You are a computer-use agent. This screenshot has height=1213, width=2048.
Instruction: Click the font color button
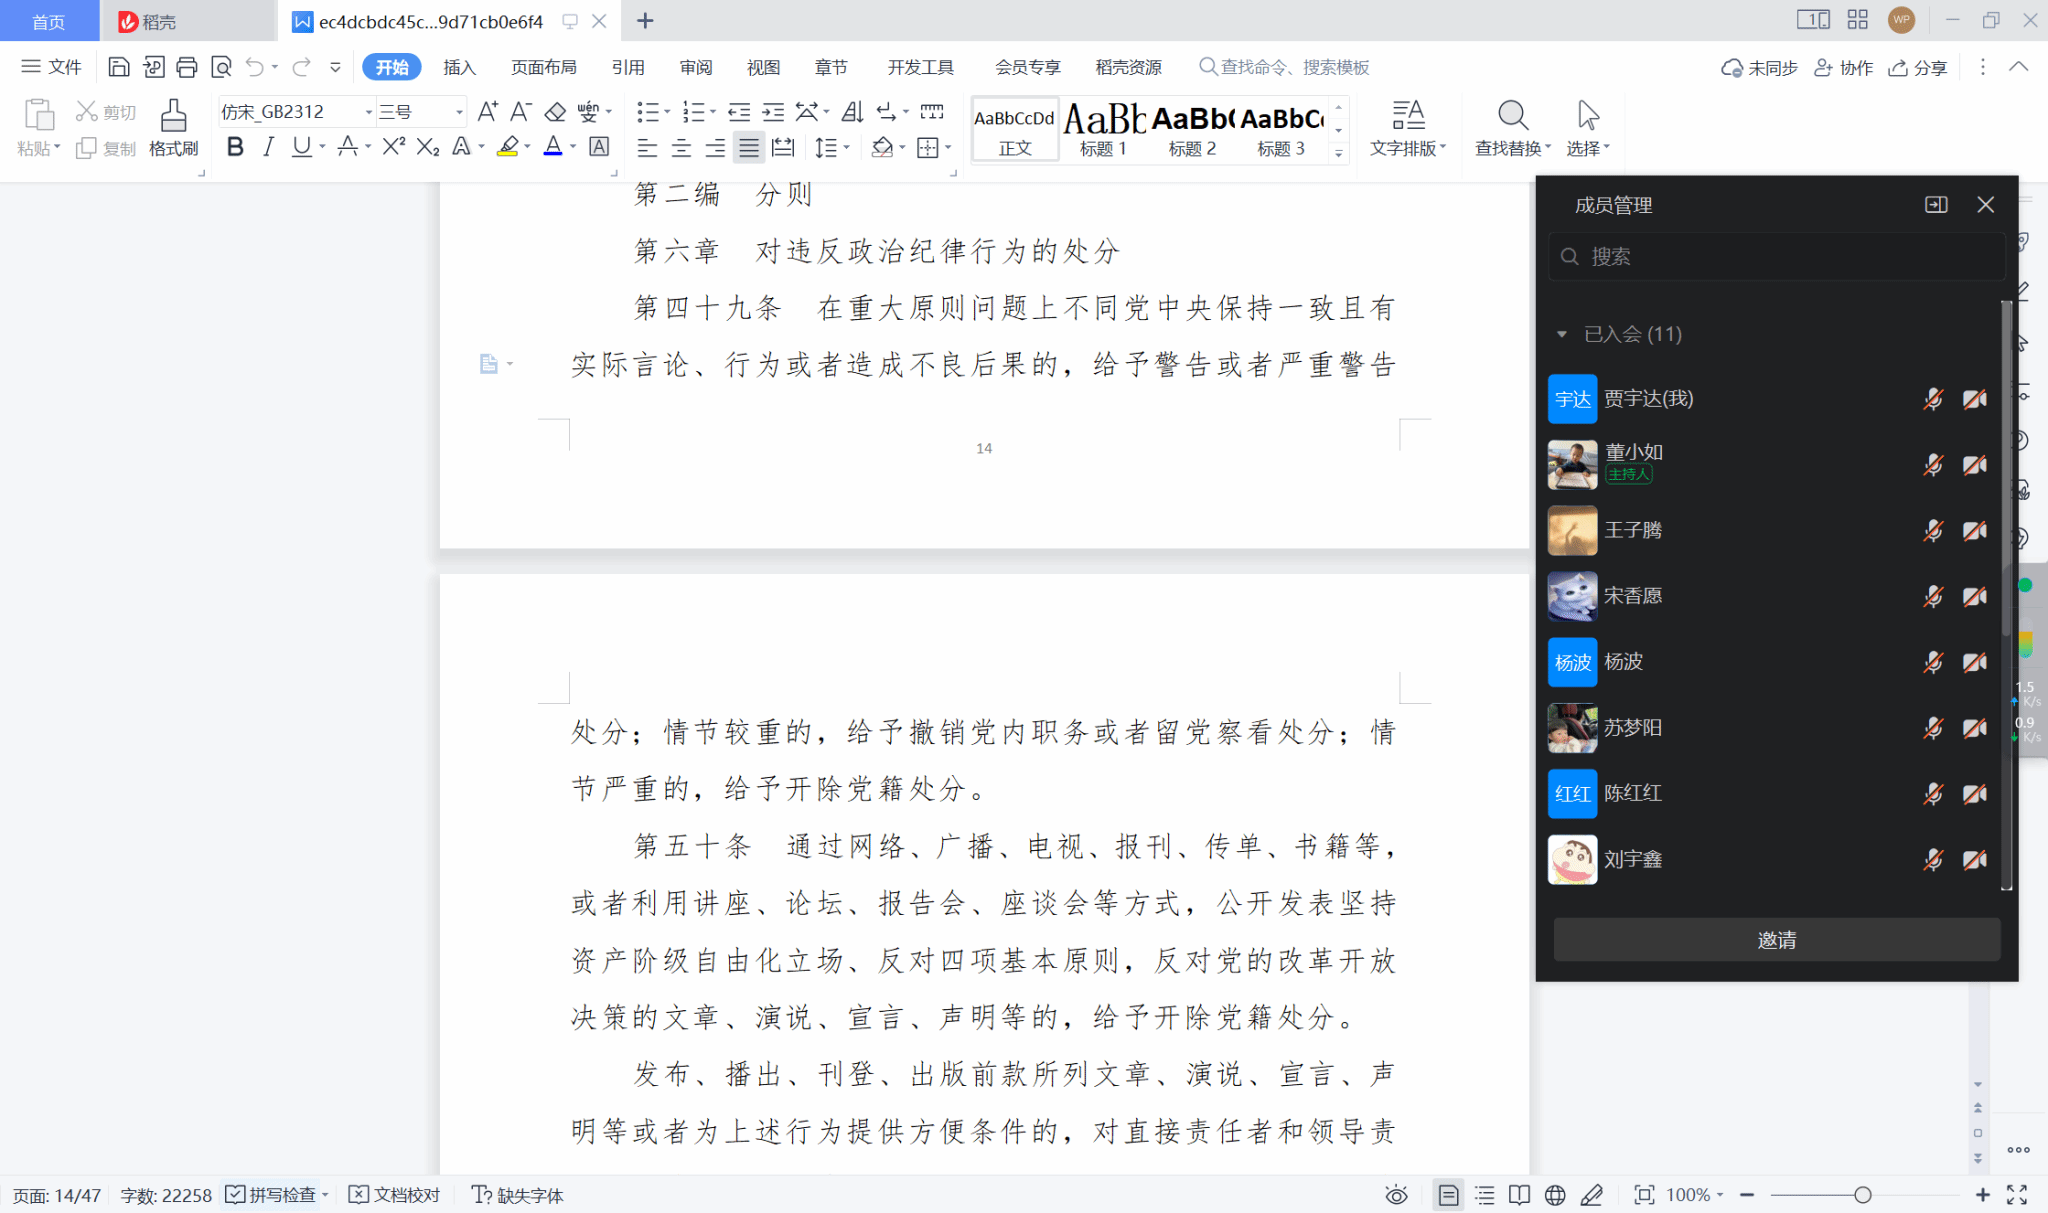553,147
